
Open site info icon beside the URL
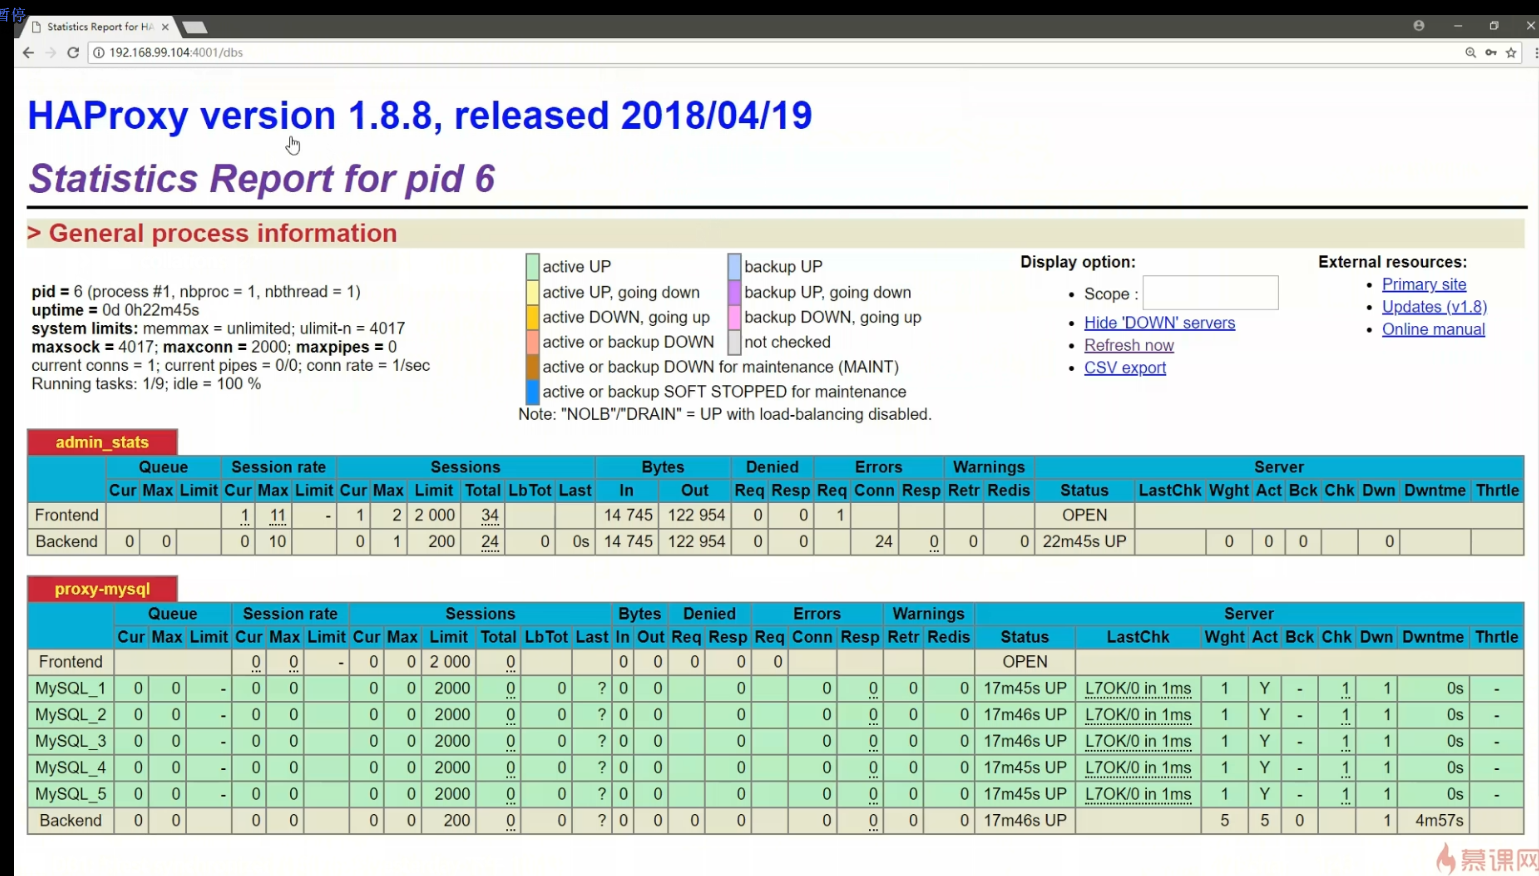[99, 52]
